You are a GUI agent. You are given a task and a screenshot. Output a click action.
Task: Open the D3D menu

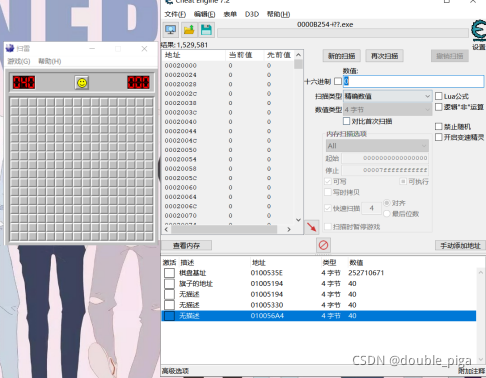click(252, 14)
